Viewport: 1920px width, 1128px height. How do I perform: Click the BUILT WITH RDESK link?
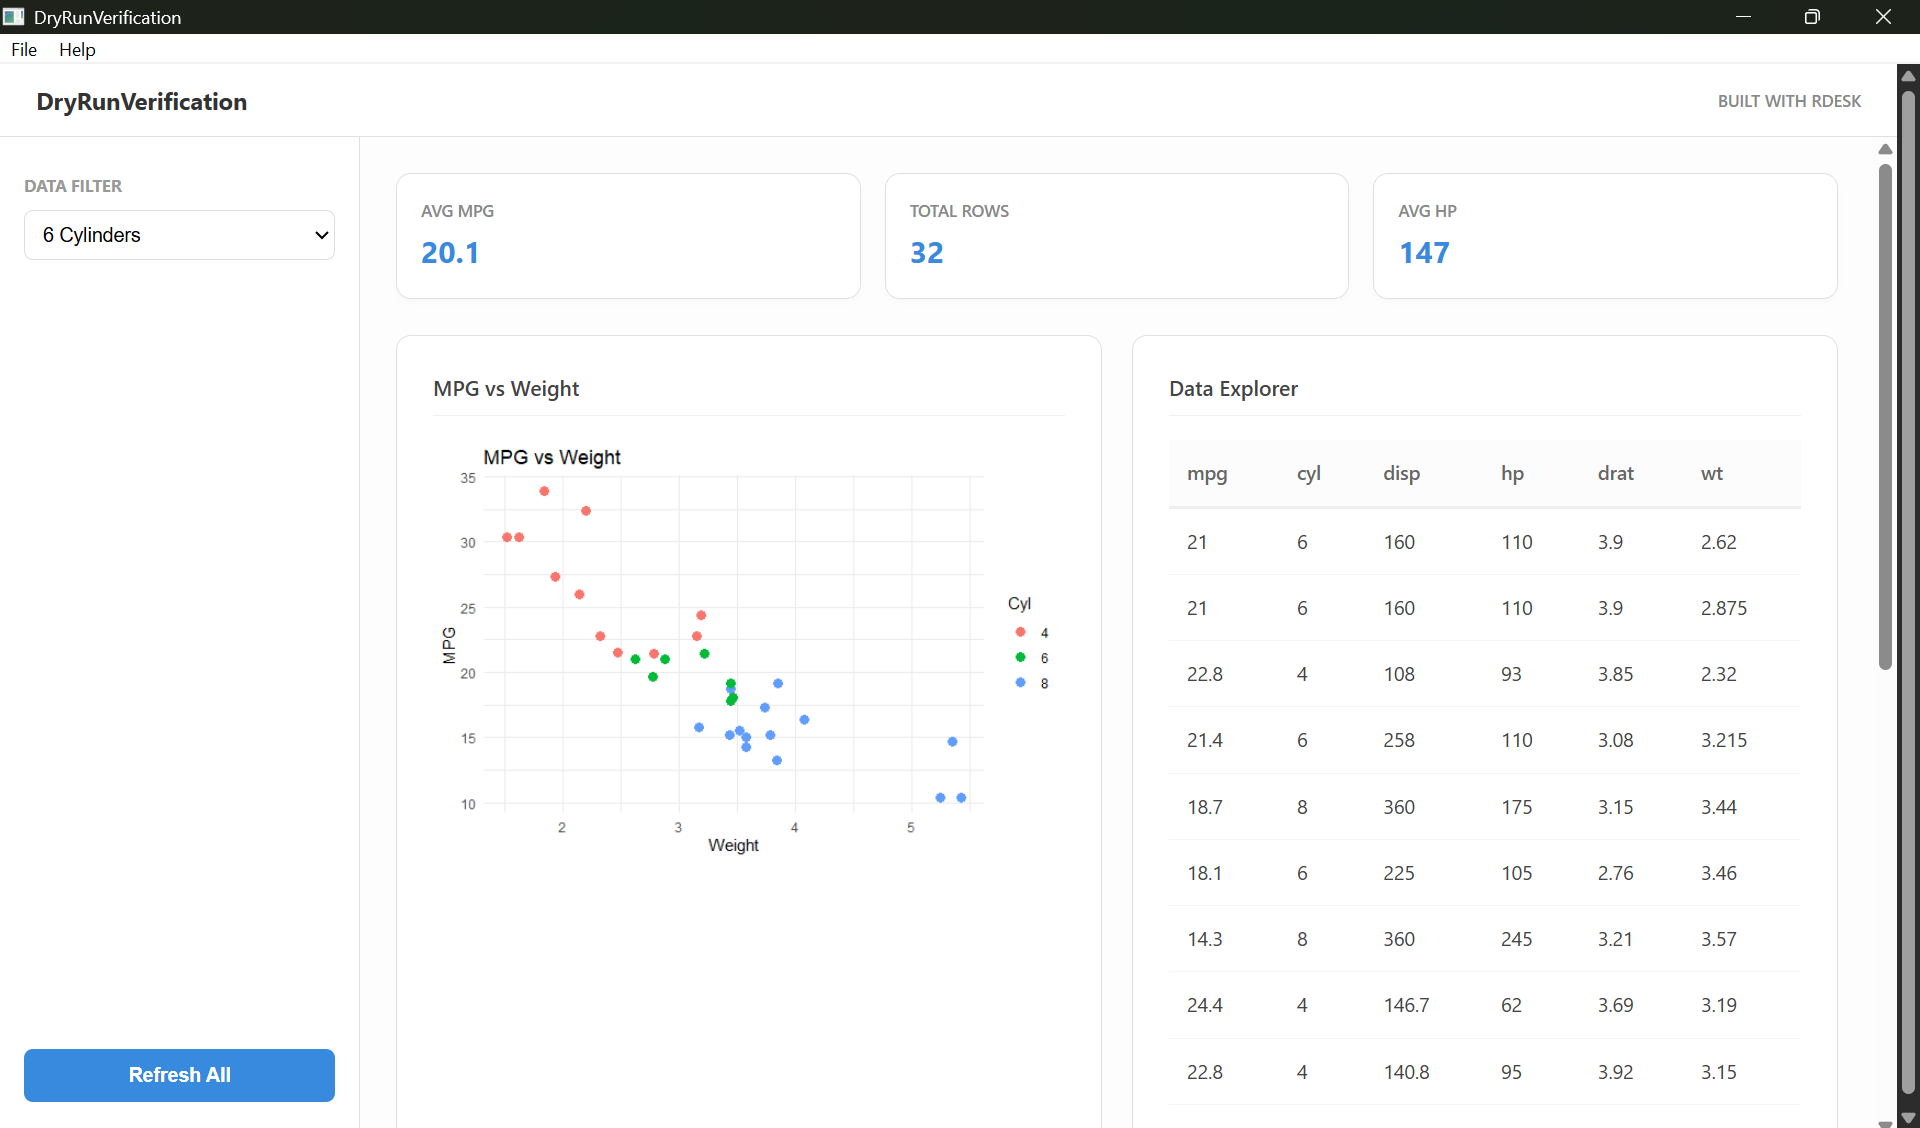[1789, 100]
